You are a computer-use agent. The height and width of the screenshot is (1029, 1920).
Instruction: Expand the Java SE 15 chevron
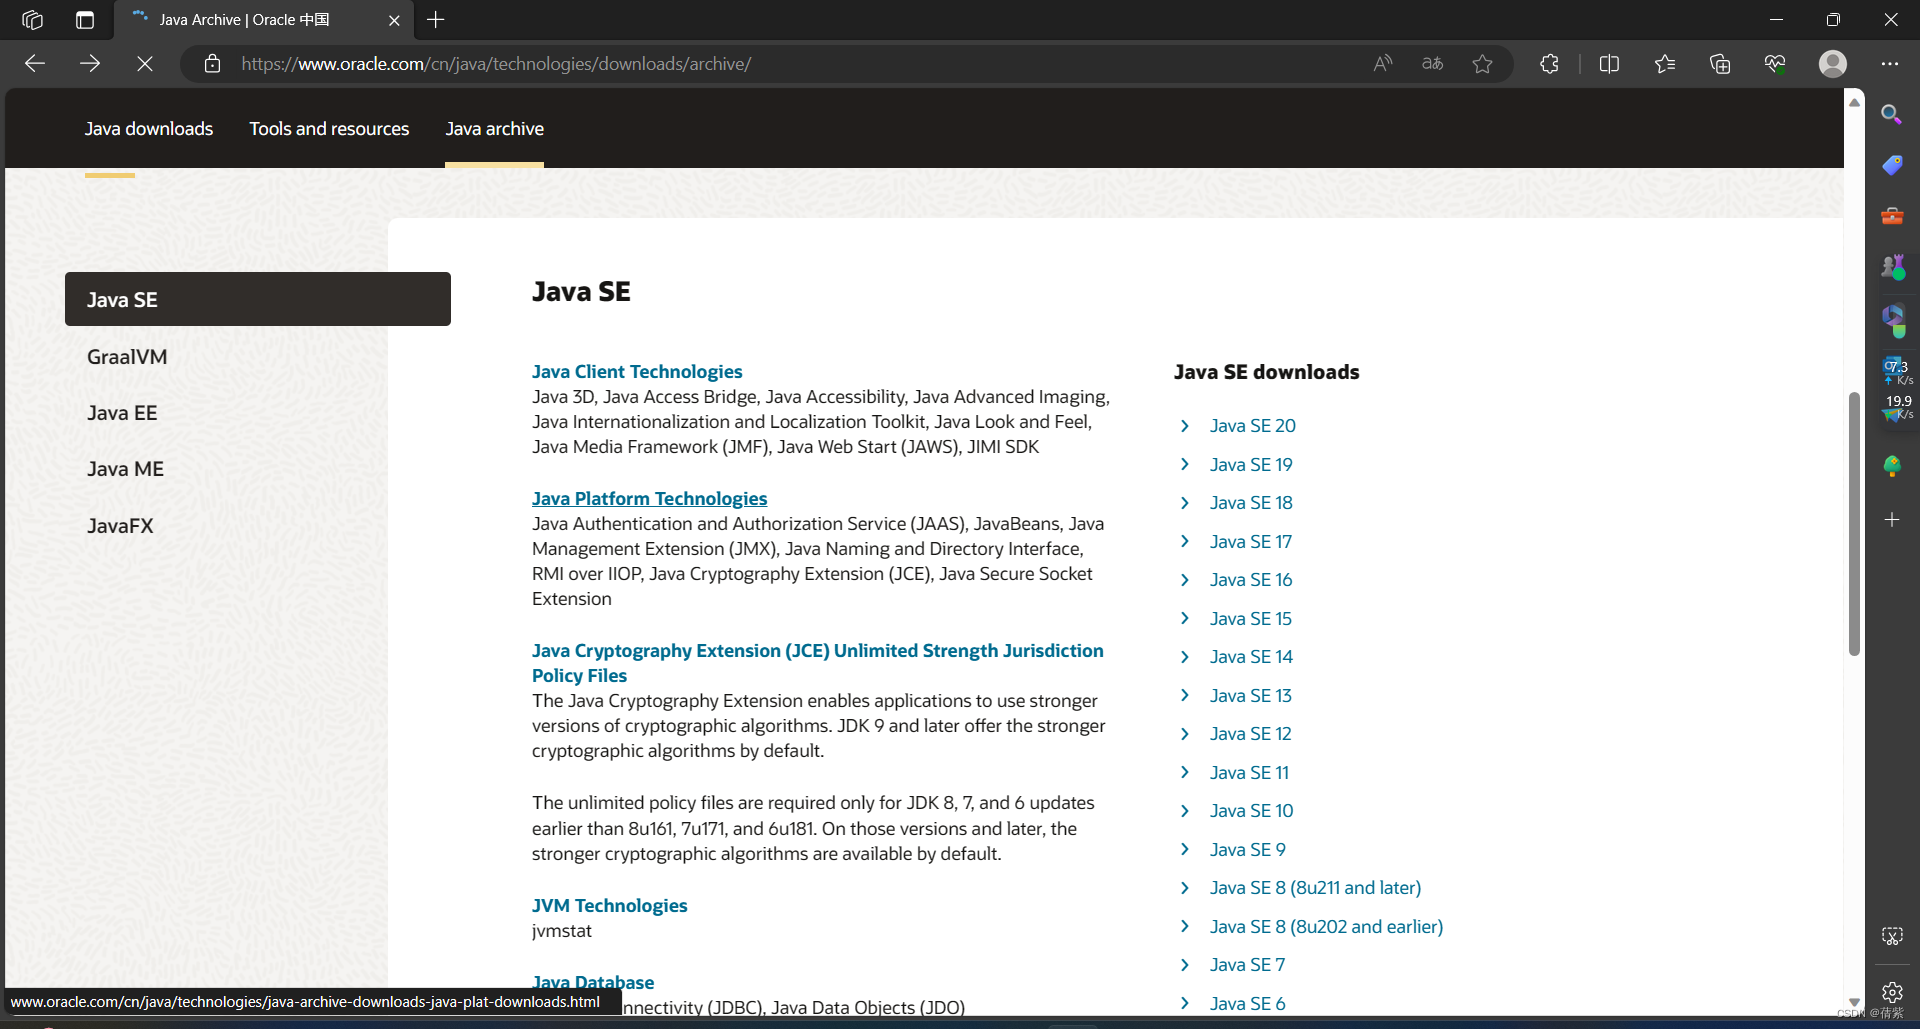coord(1185,618)
